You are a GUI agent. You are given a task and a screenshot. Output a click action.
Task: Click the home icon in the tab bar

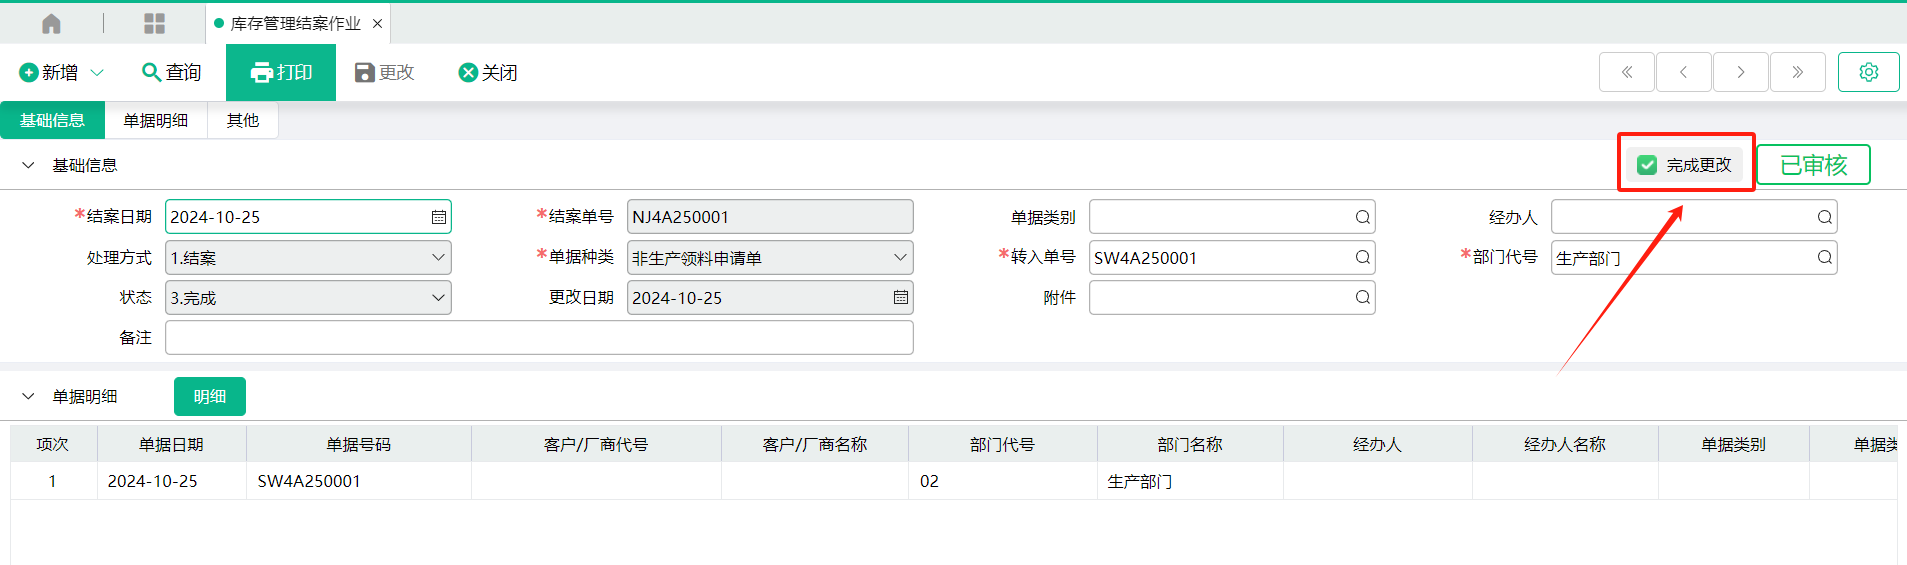[x=52, y=23]
